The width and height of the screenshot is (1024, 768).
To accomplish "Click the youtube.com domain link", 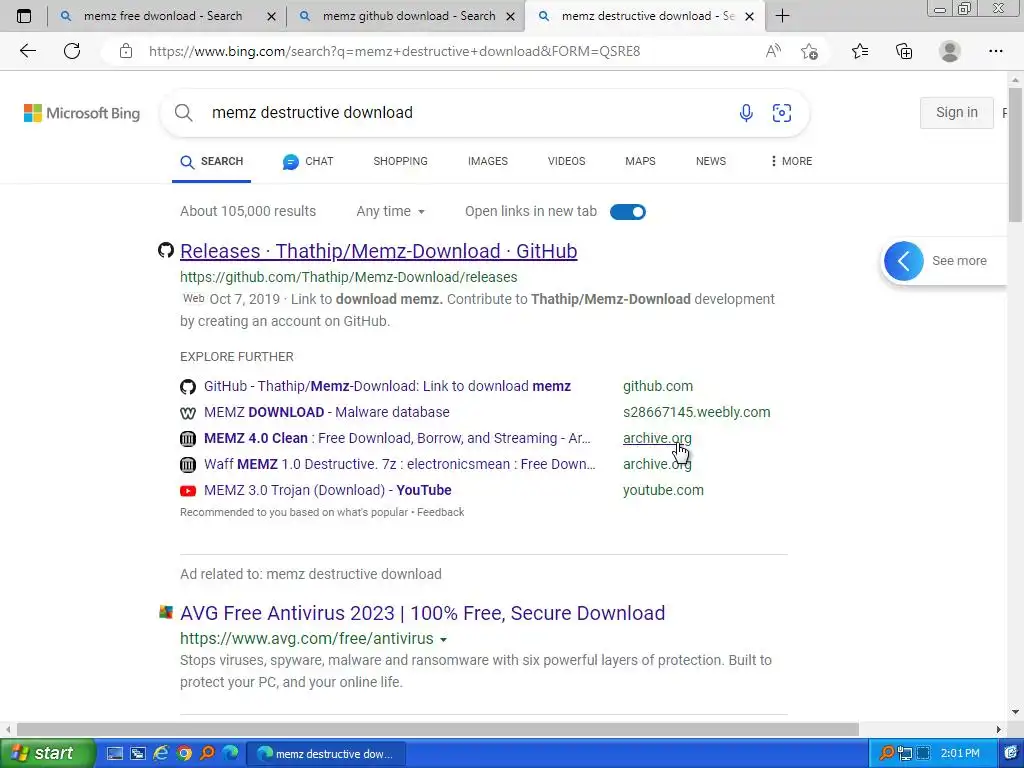I will tap(663, 490).
